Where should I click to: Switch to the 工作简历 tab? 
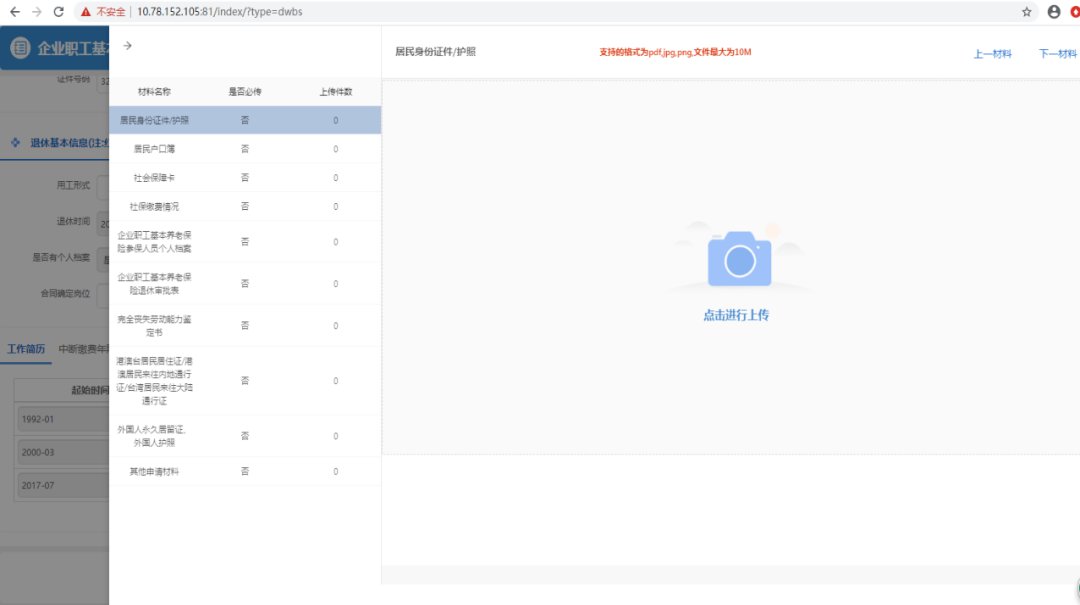(26, 349)
